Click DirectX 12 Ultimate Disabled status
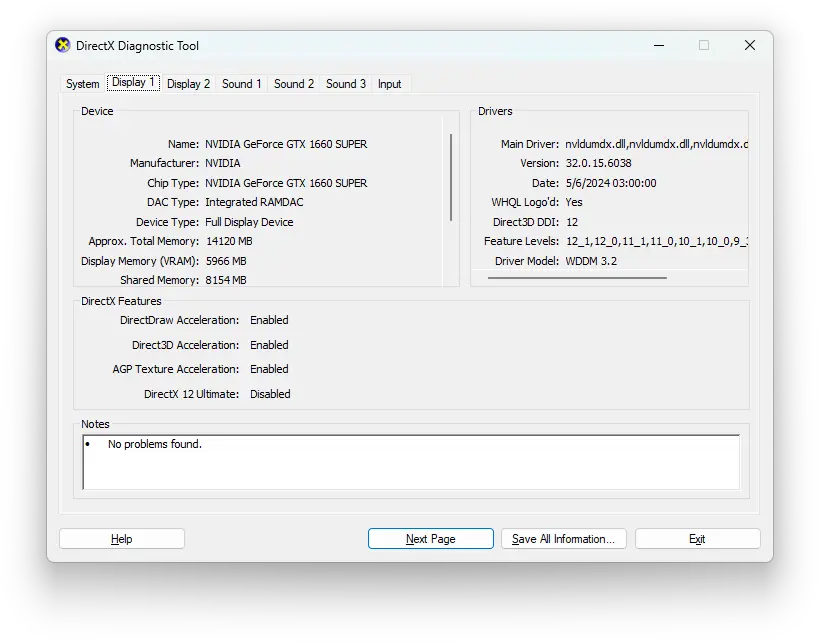The height and width of the screenshot is (642, 819). click(270, 394)
